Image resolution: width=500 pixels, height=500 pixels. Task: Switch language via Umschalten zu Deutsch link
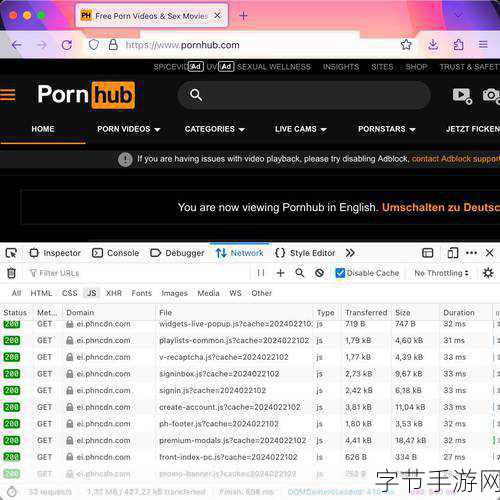click(441, 207)
